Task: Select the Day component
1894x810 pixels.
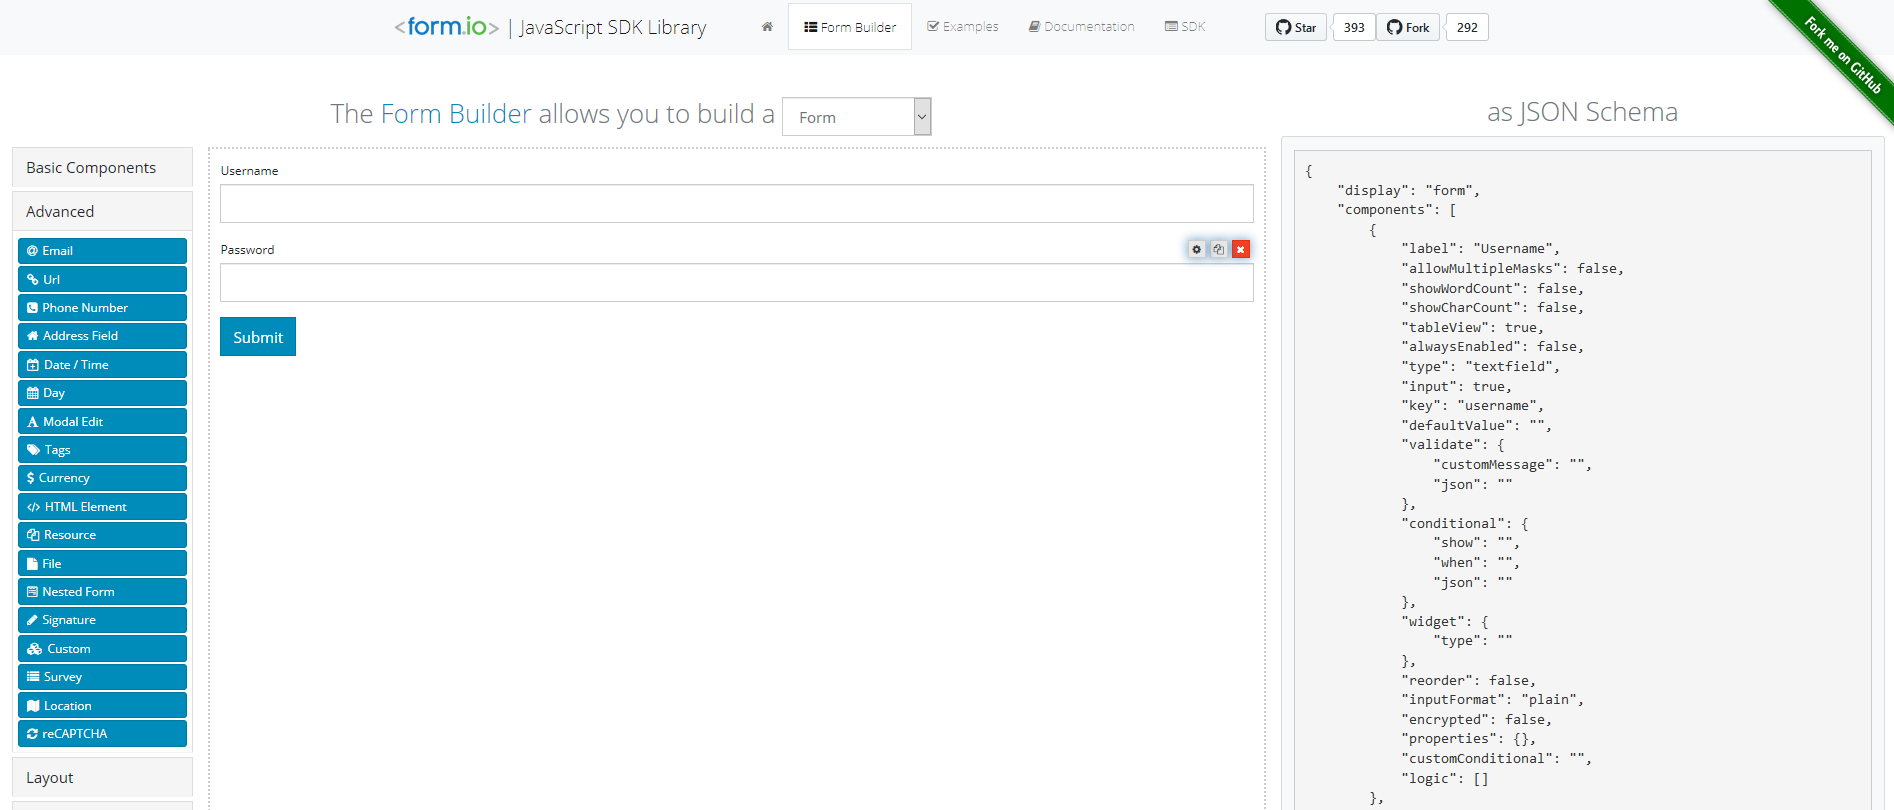Action: [102, 393]
